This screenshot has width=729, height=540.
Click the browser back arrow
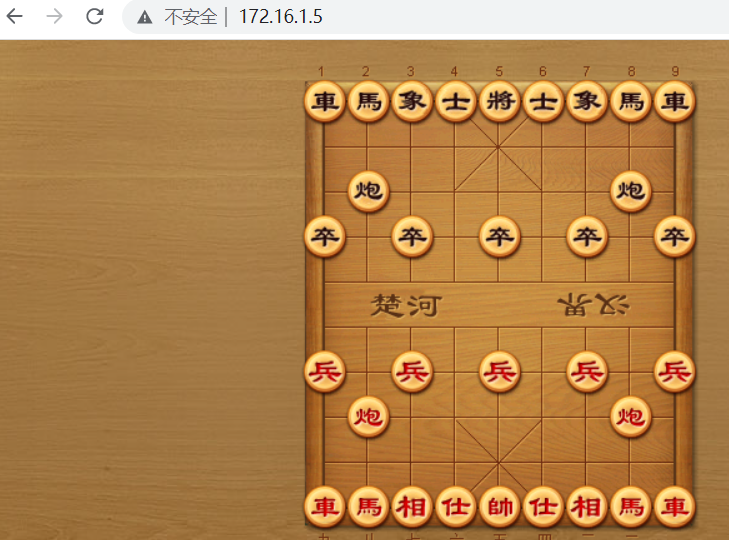click(15, 17)
